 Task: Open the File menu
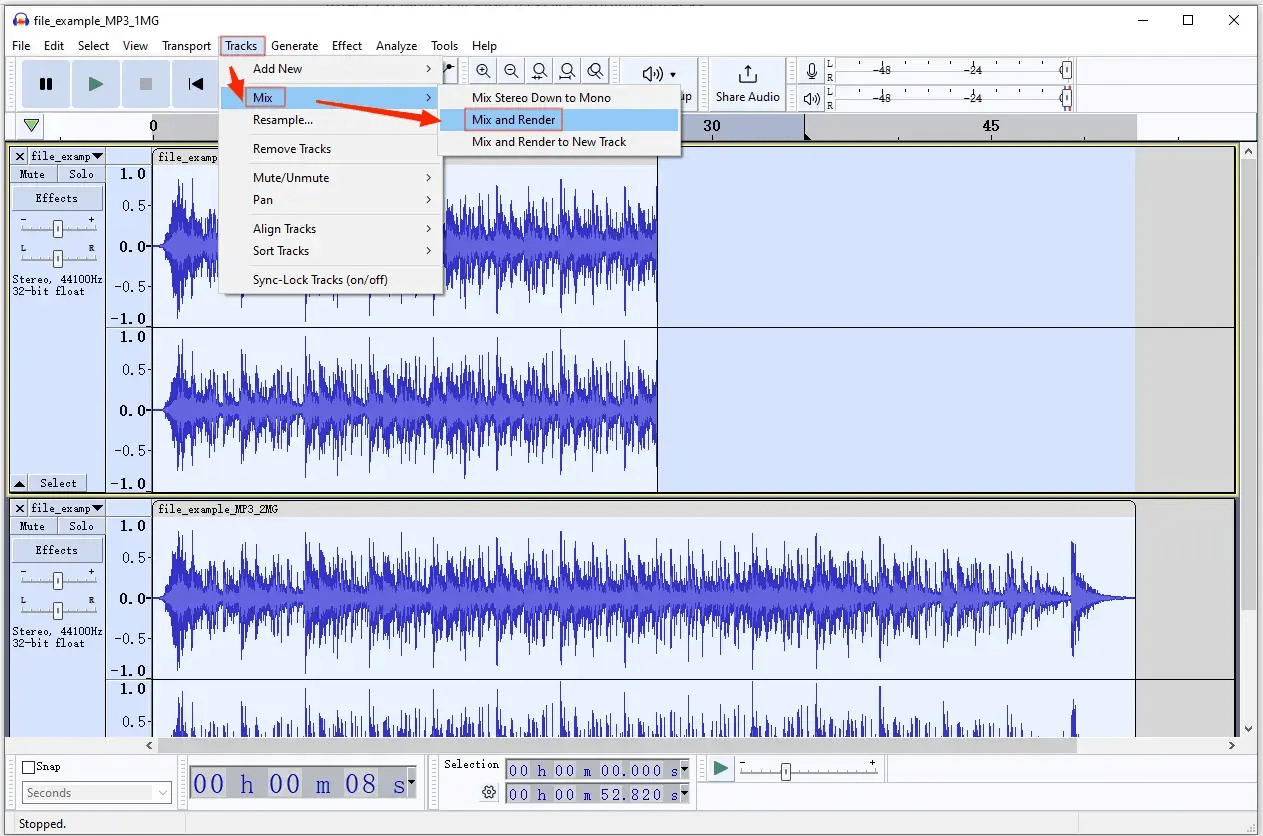(21, 46)
